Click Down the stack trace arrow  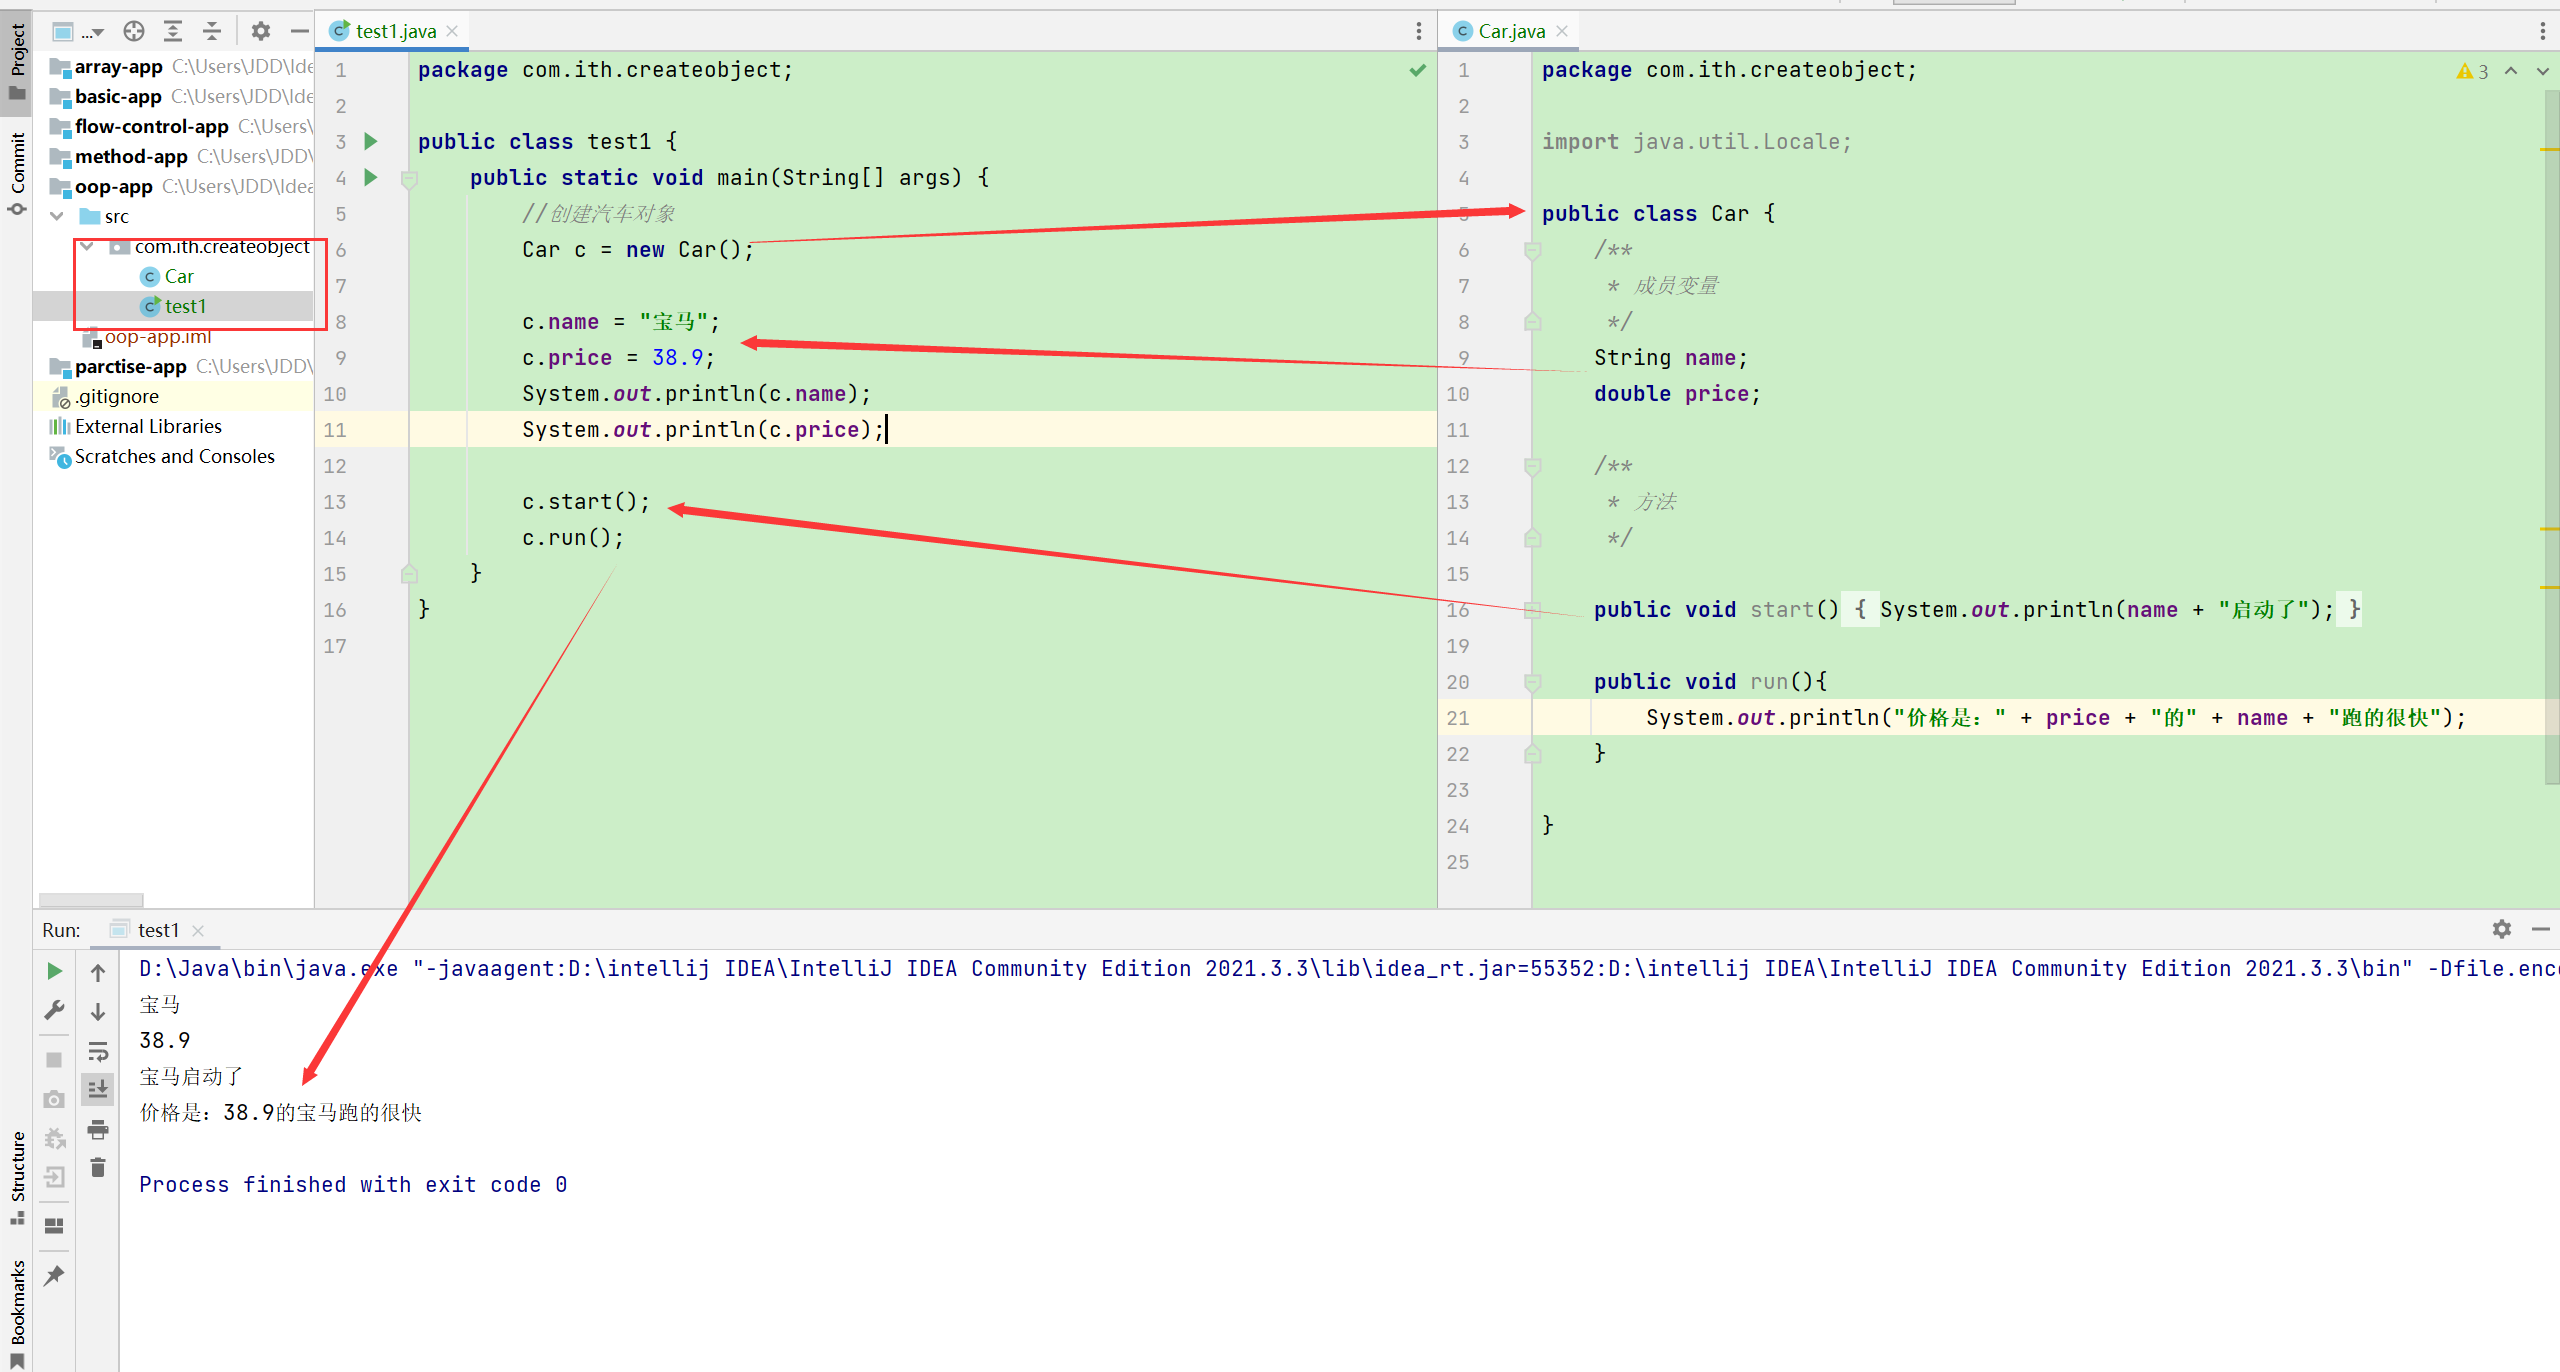(x=98, y=1011)
